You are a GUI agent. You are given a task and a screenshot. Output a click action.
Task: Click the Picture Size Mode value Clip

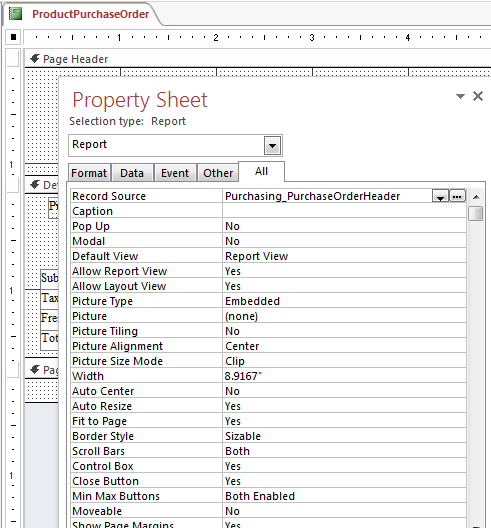235,361
